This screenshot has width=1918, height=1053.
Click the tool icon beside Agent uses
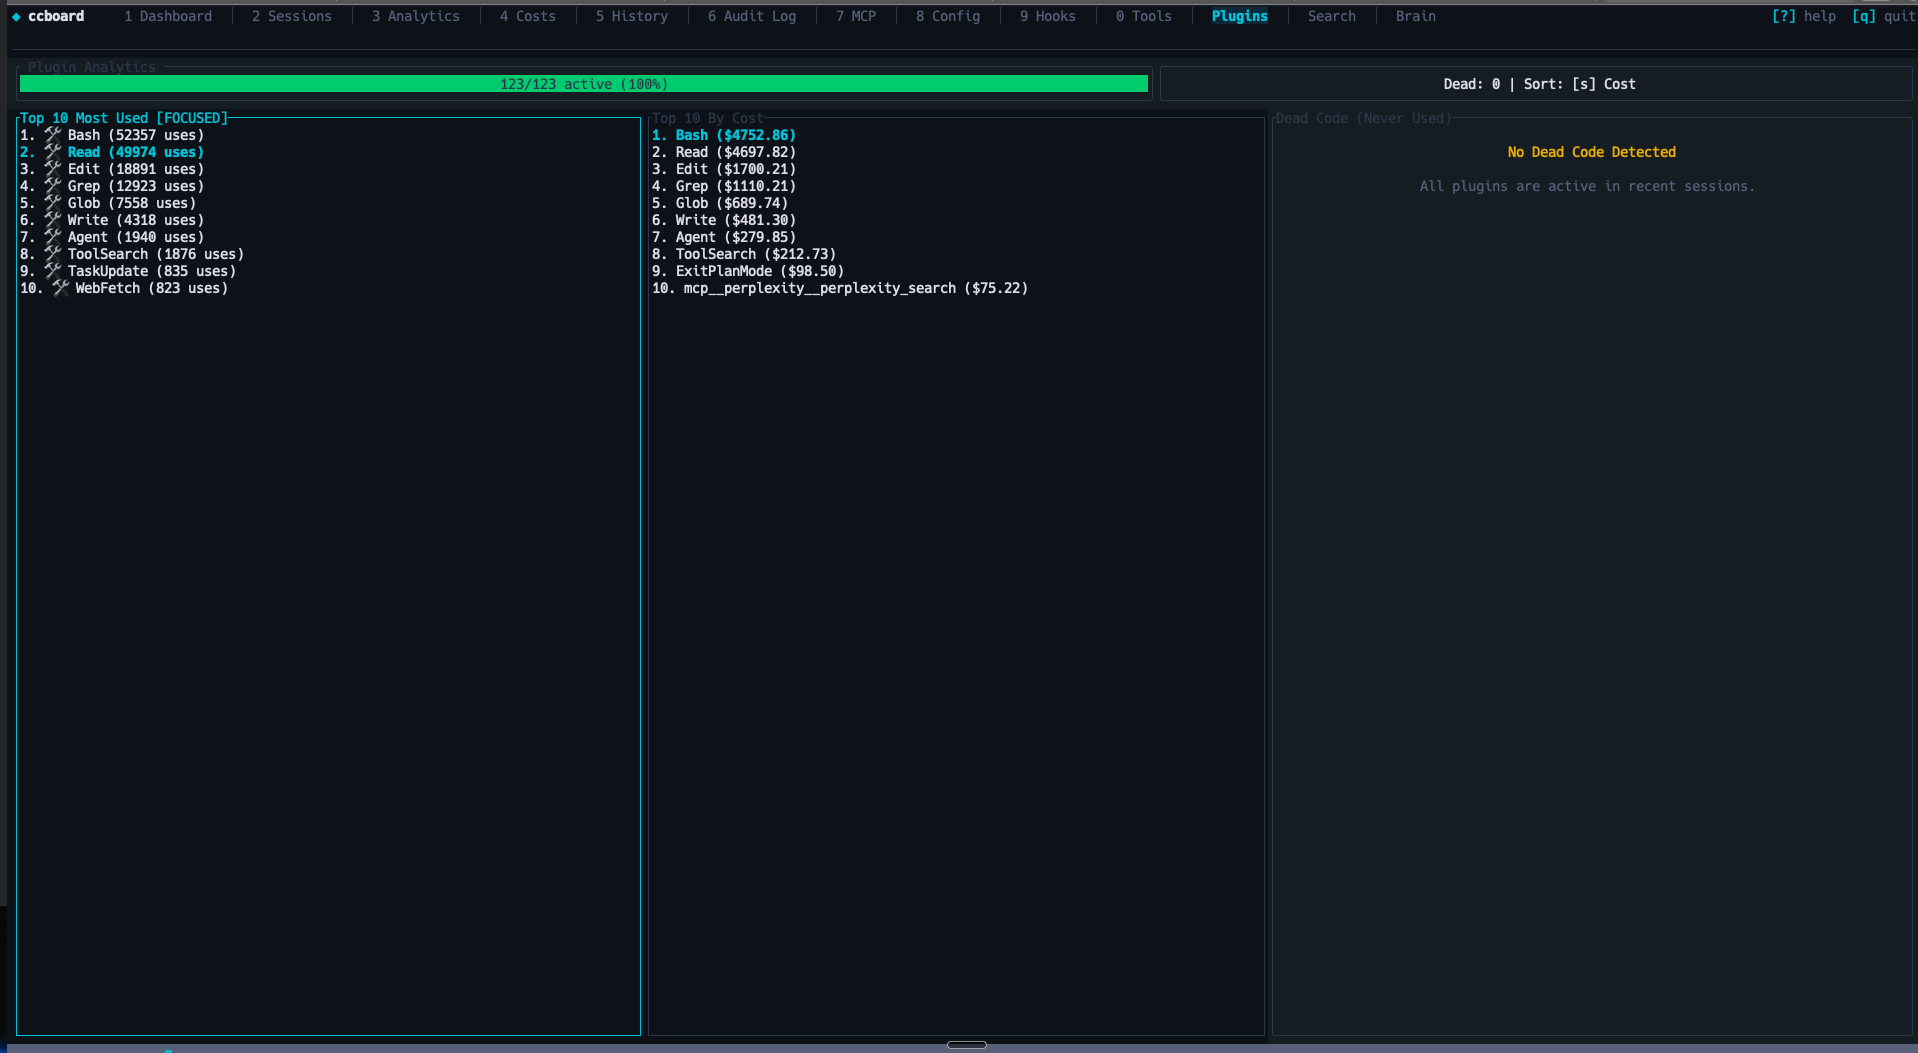(53, 237)
